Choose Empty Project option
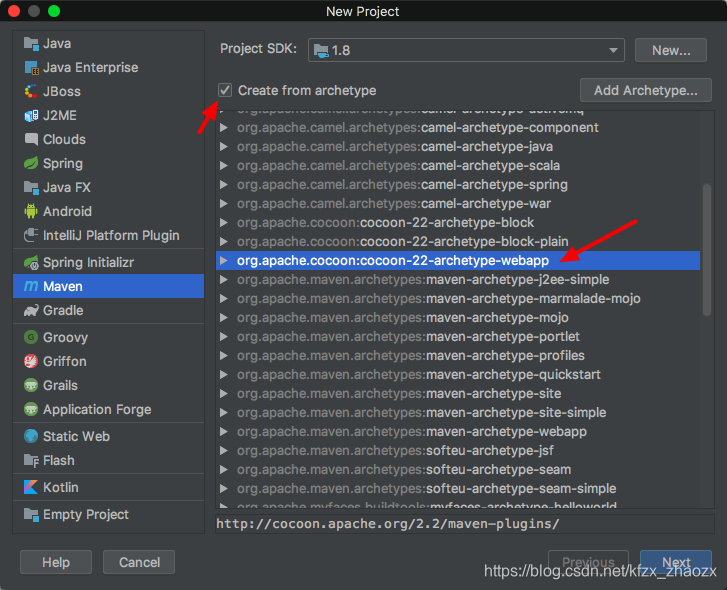Viewport: 727px width, 590px height. coord(108,514)
